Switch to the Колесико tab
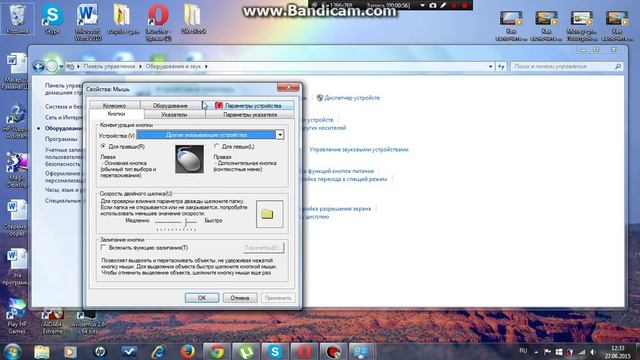Image resolution: width=640 pixels, height=360 pixels. pyautogui.click(x=114, y=105)
